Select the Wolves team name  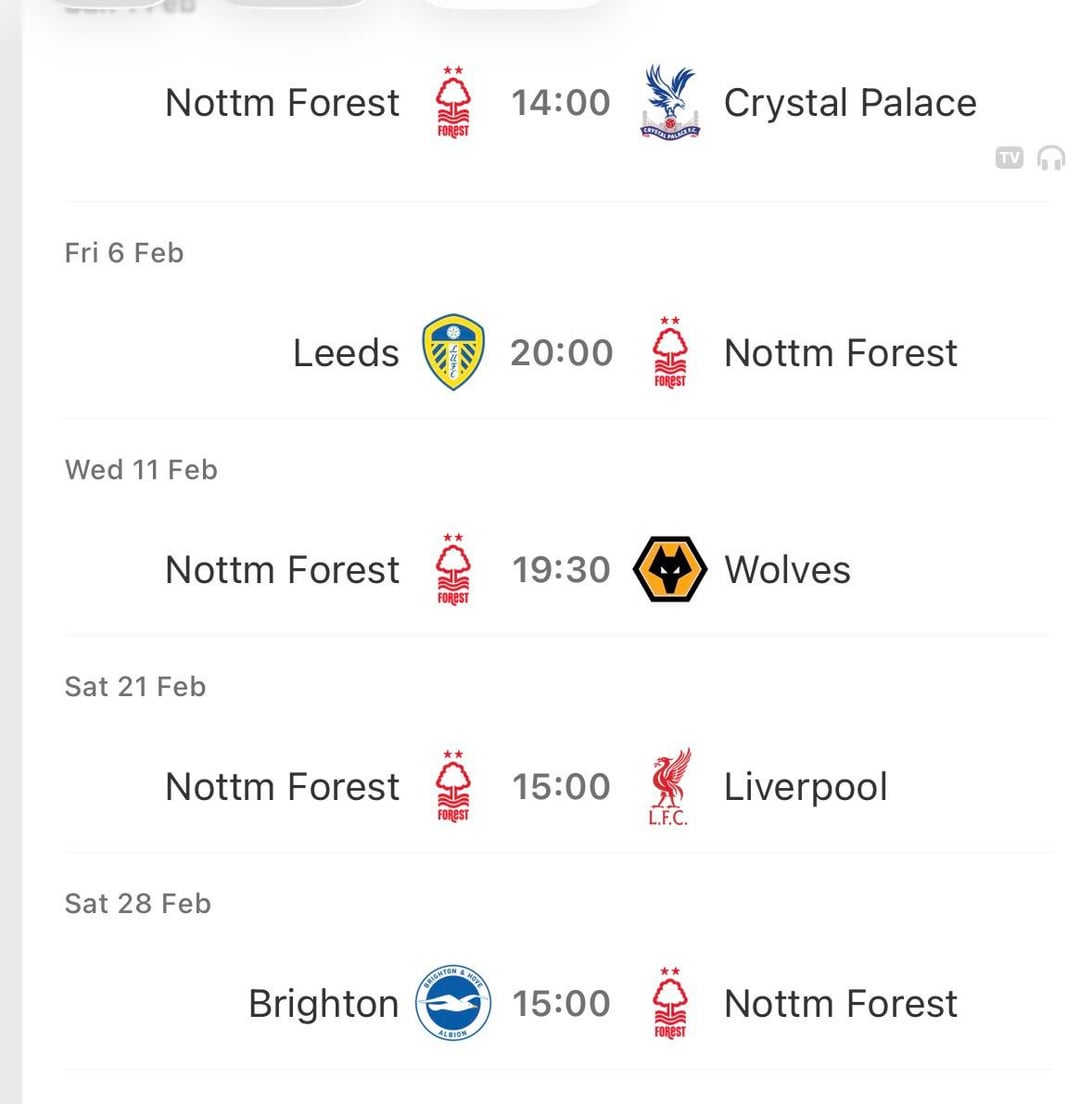coord(787,569)
